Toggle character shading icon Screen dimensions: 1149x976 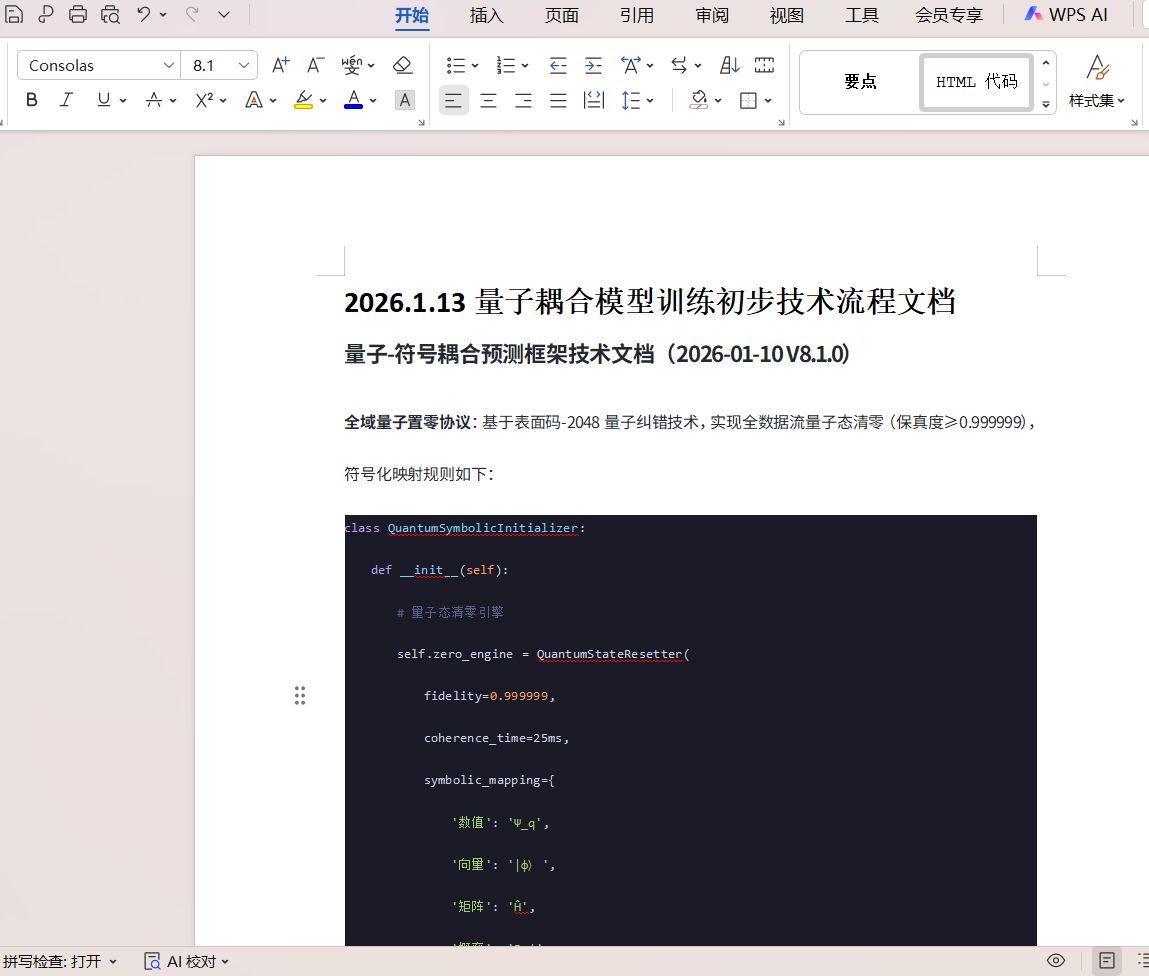tap(404, 100)
